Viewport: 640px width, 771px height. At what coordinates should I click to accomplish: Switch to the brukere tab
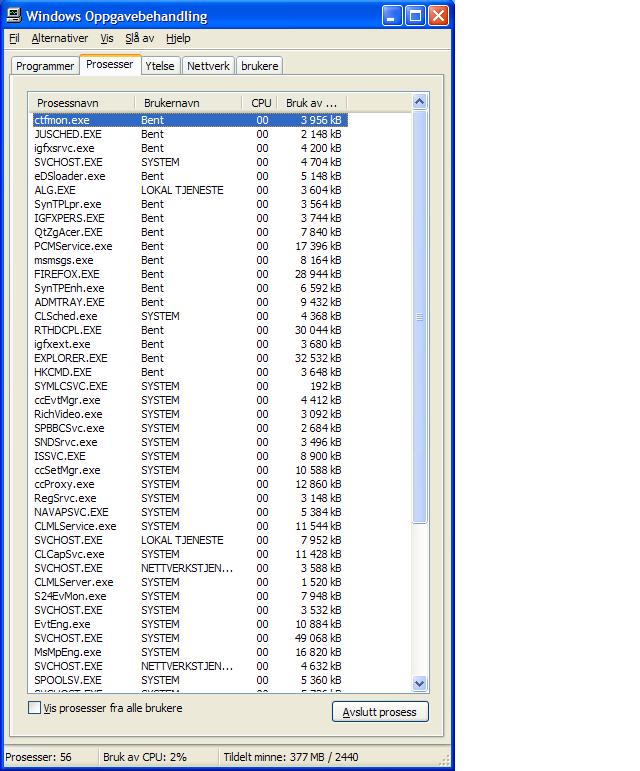[x=259, y=66]
